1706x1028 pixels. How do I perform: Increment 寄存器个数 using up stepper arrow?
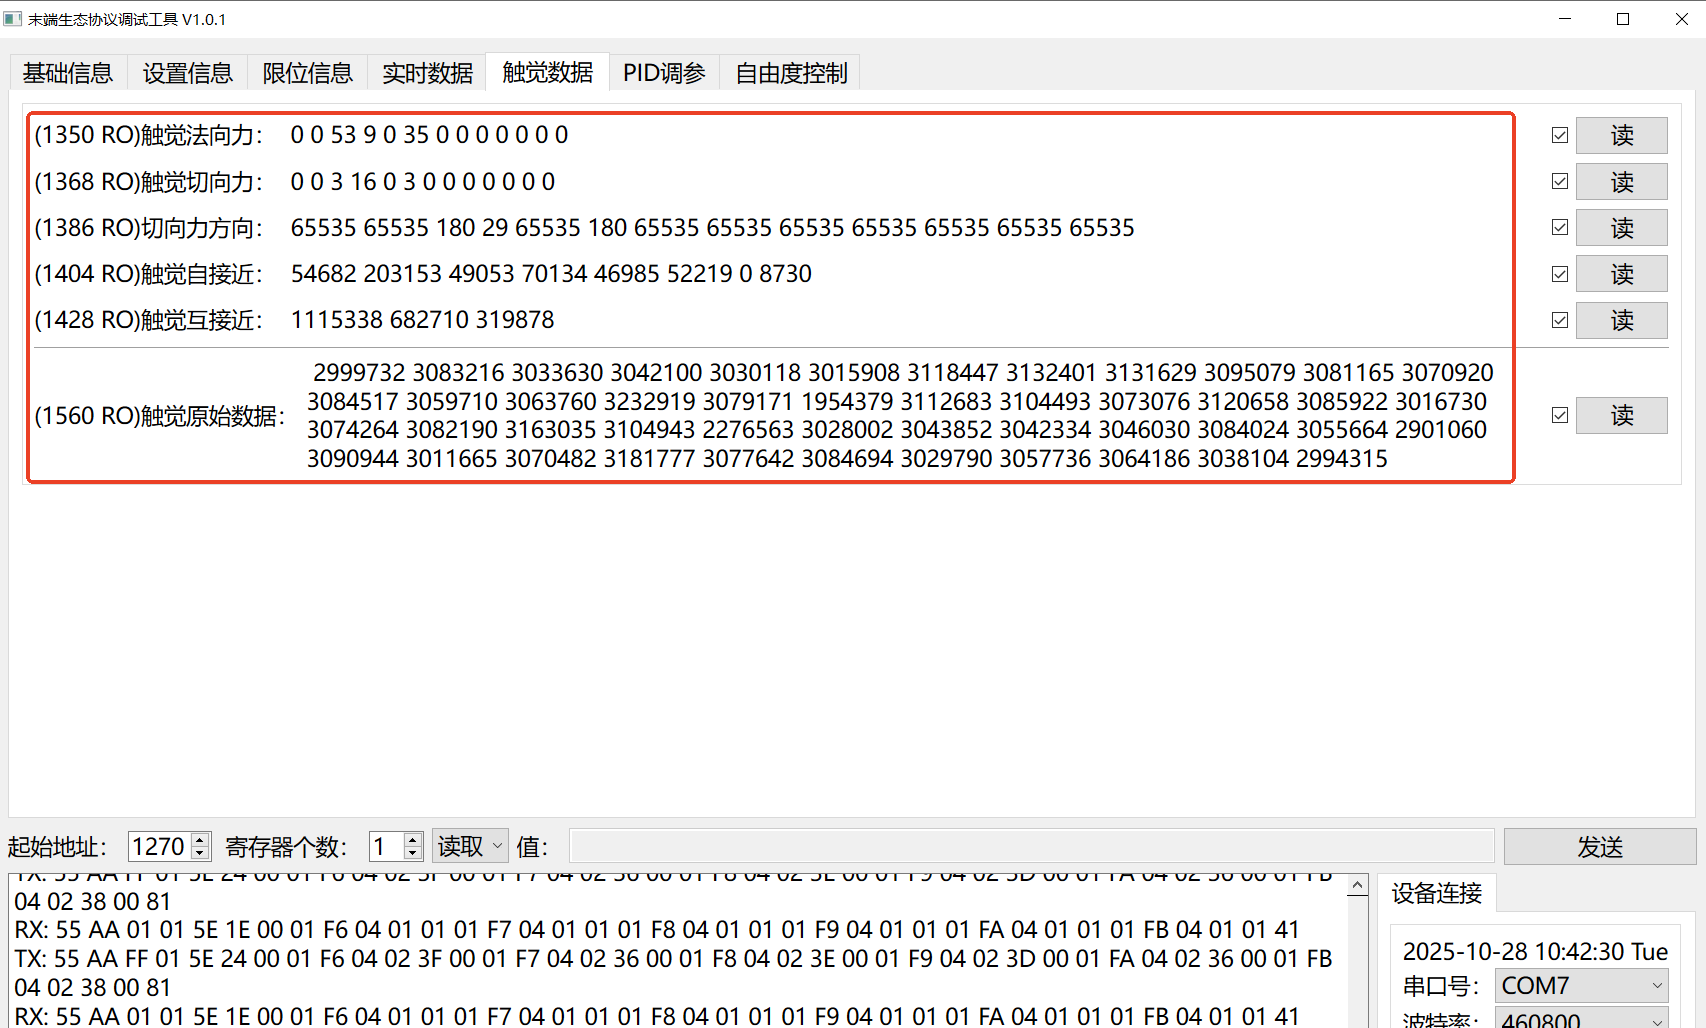[411, 839]
